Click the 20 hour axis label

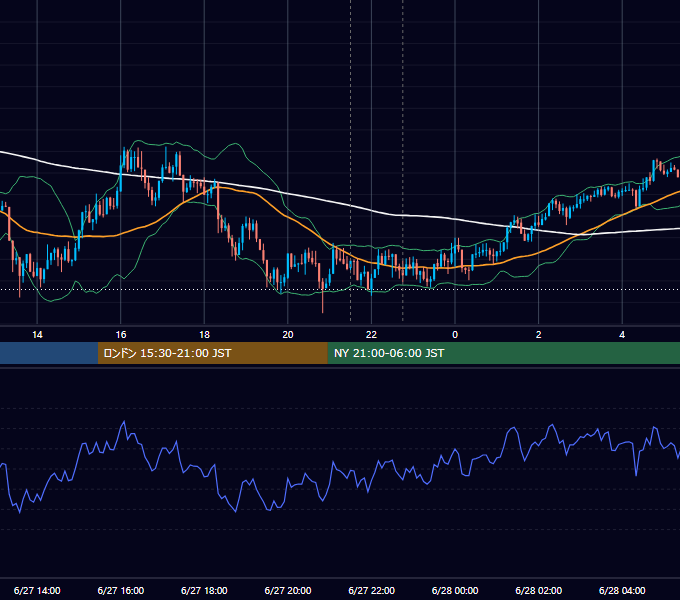(288, 335)
